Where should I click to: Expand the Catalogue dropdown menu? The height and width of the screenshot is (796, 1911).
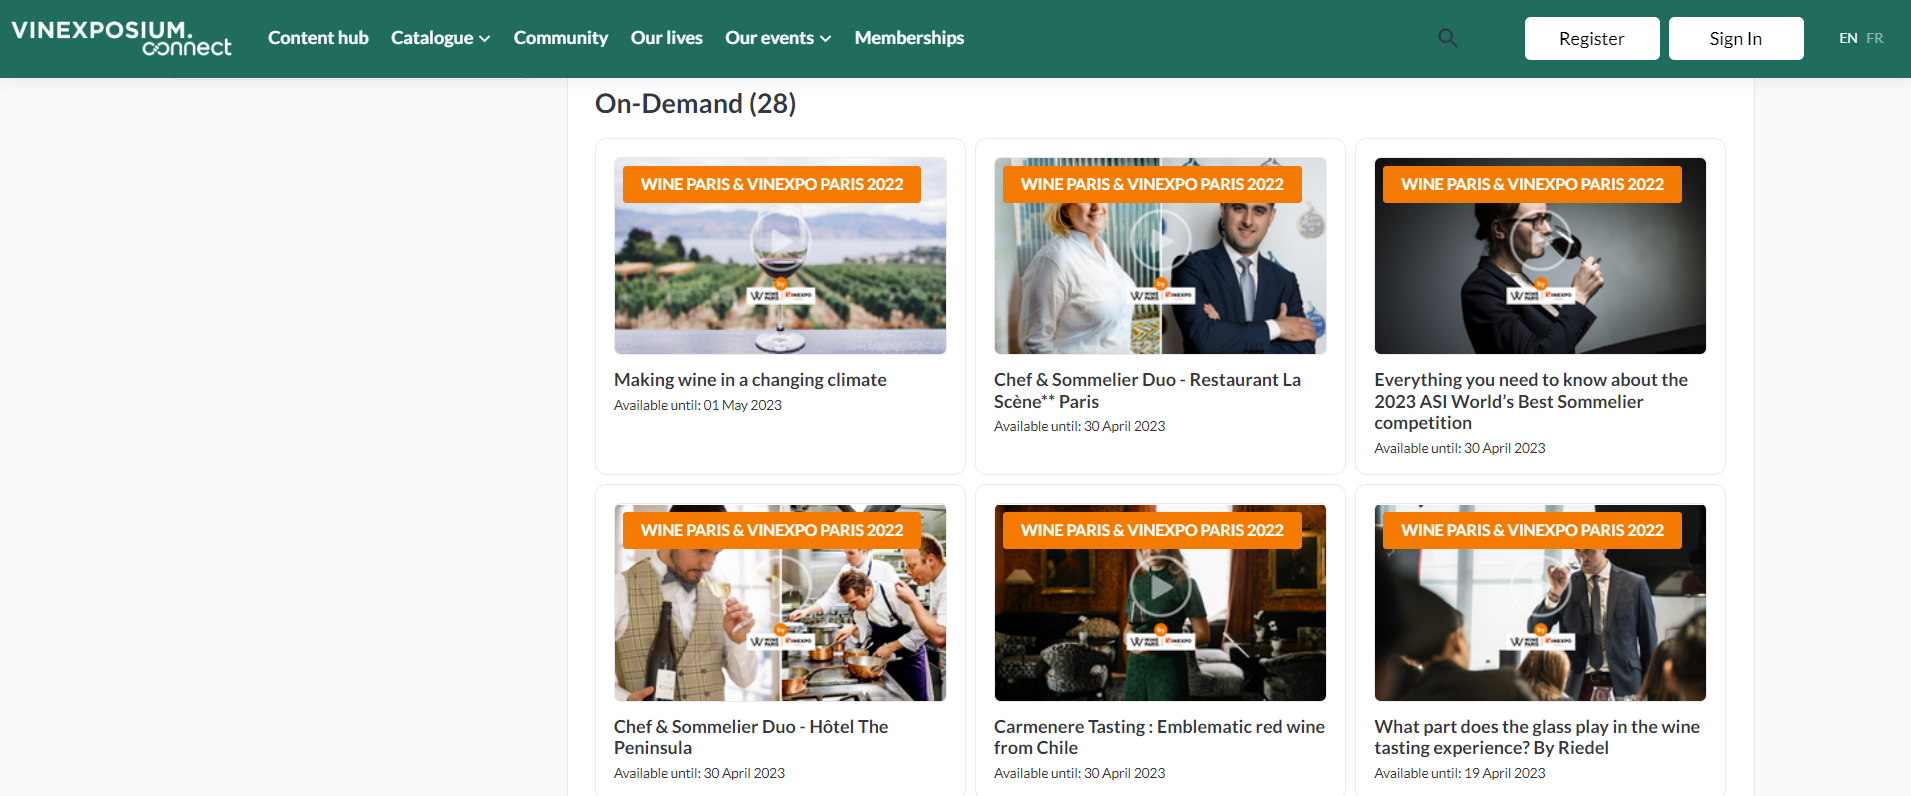(x=440, y=38)
